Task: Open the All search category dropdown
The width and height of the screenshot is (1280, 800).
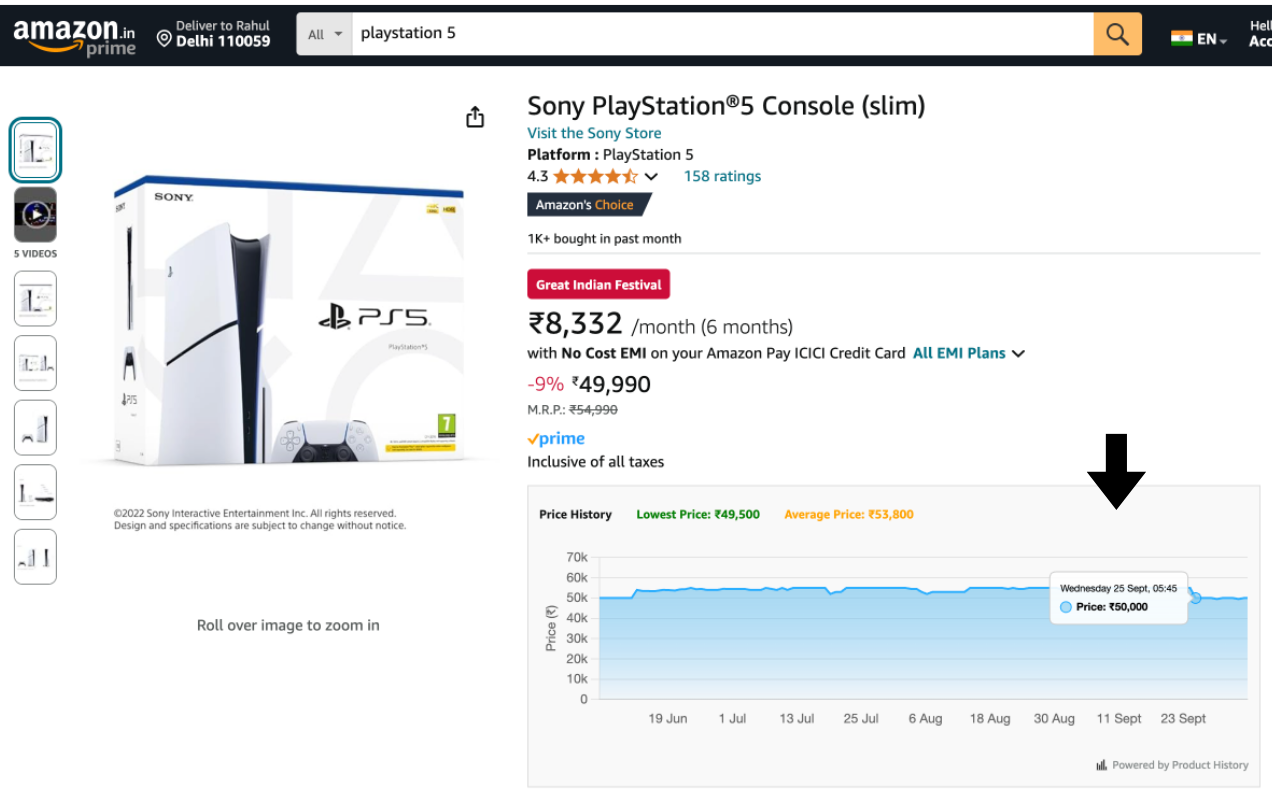Action: tap(325, 34)
